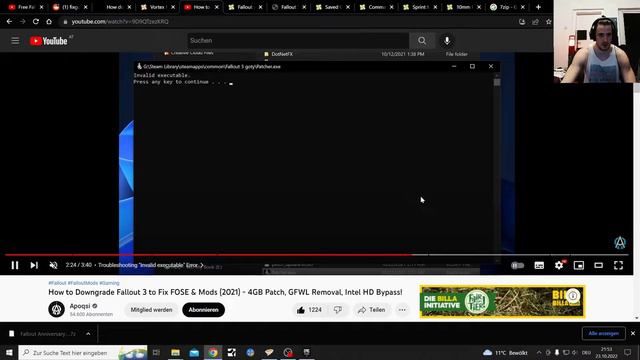Toggle the autoplay switch
The image size is (640, 360).
(518, 265)
